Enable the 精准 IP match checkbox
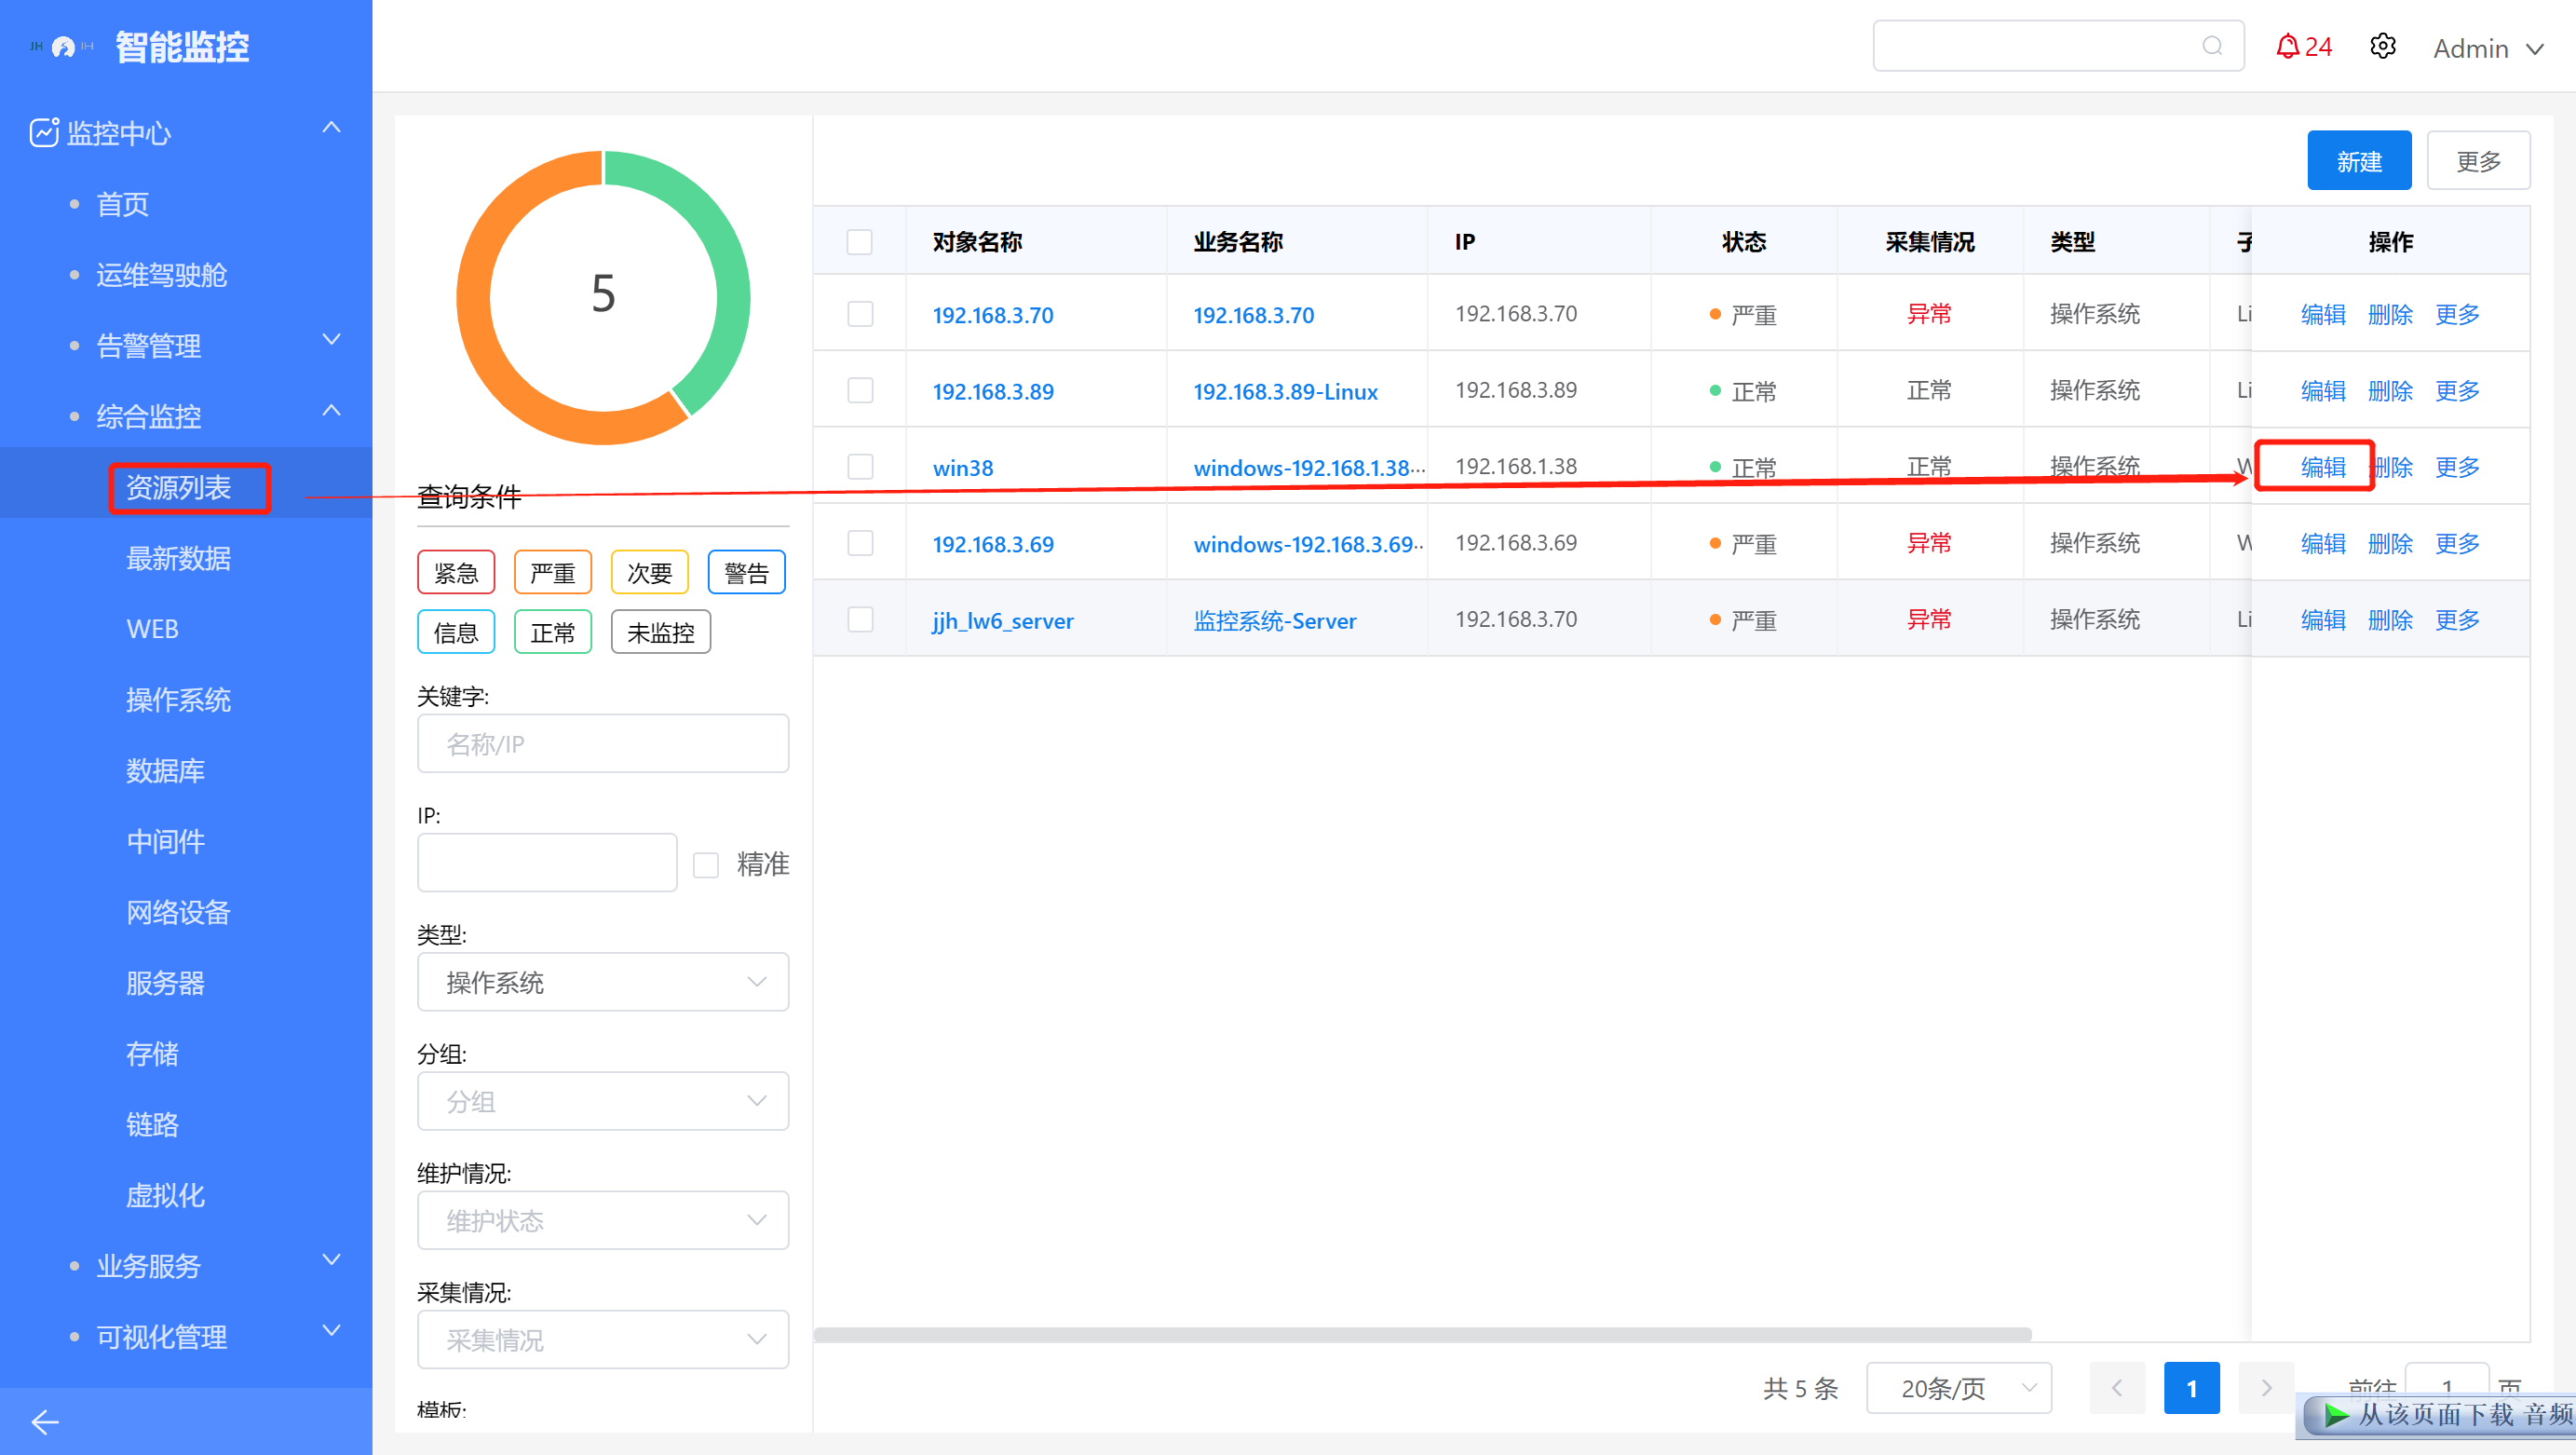The image size is (2576, 1455). pos(706,865)
